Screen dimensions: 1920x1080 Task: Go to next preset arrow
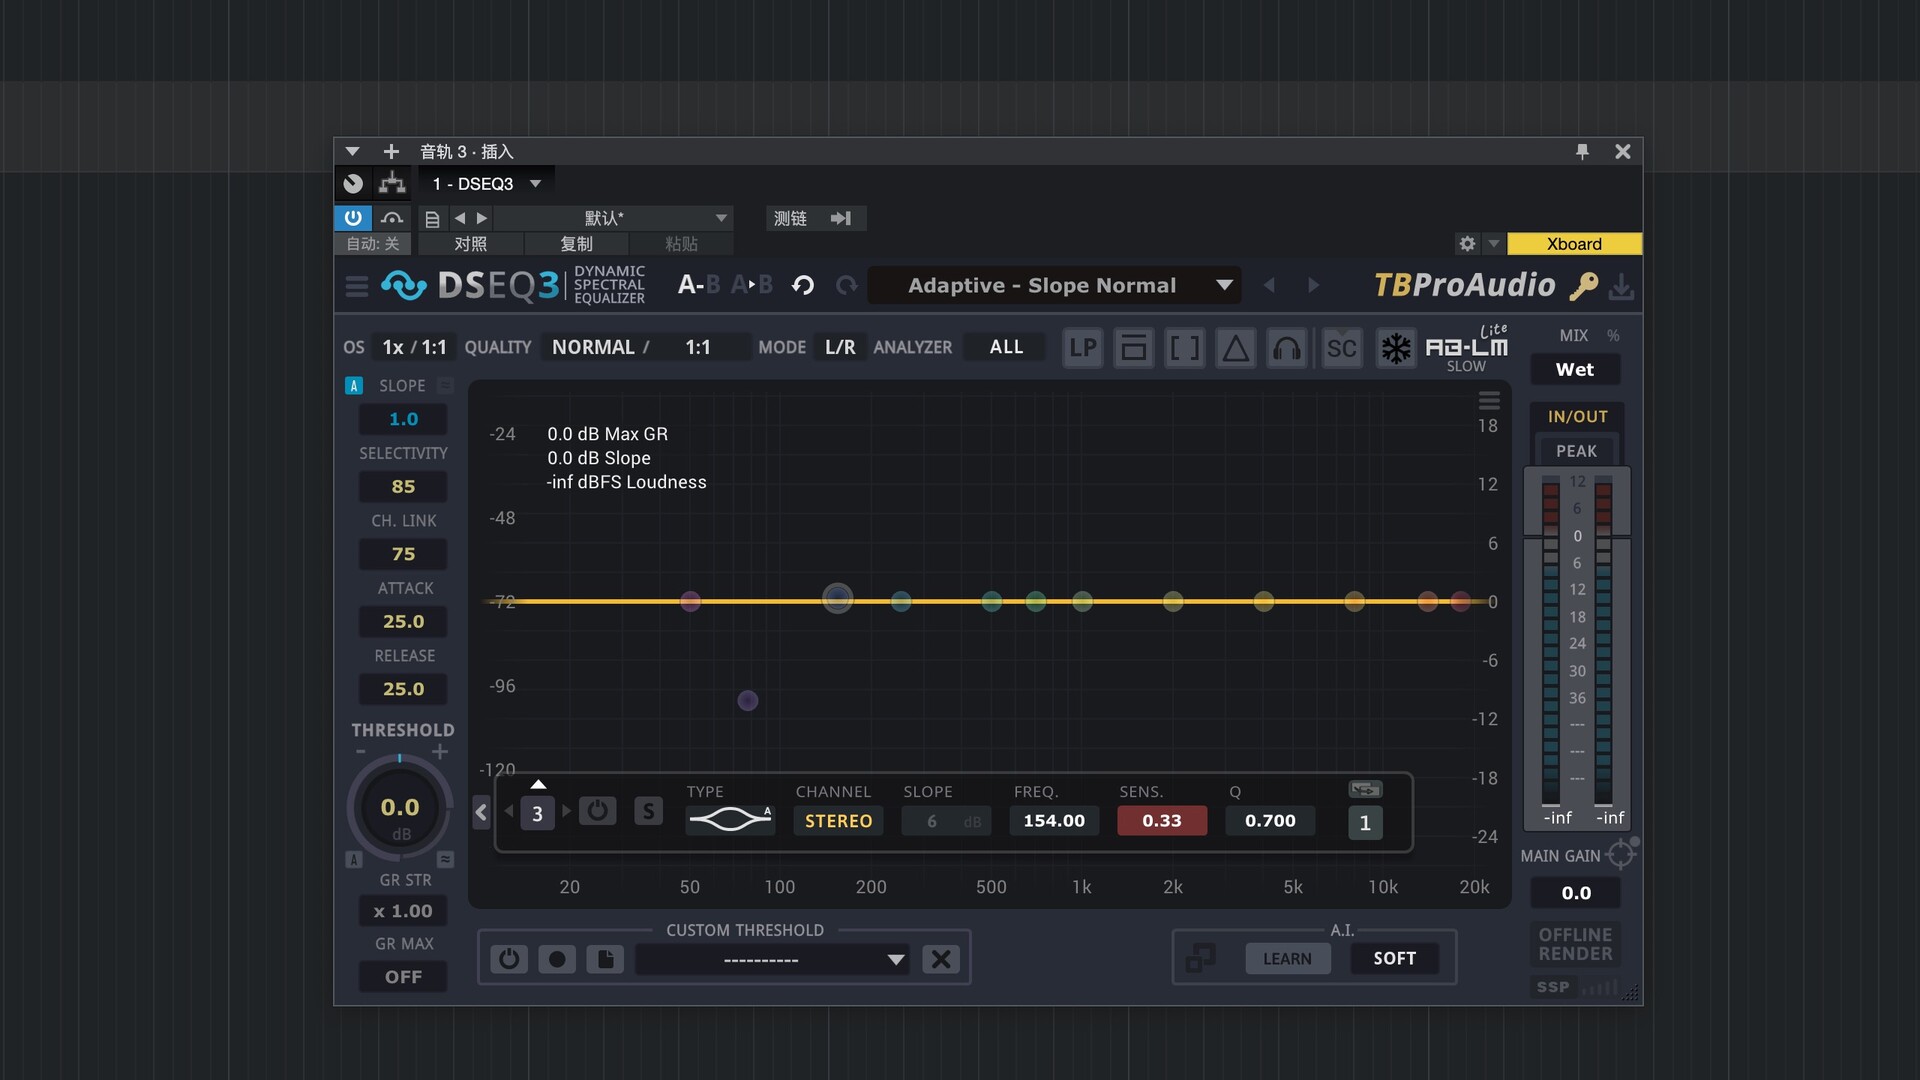(1313, 286)
